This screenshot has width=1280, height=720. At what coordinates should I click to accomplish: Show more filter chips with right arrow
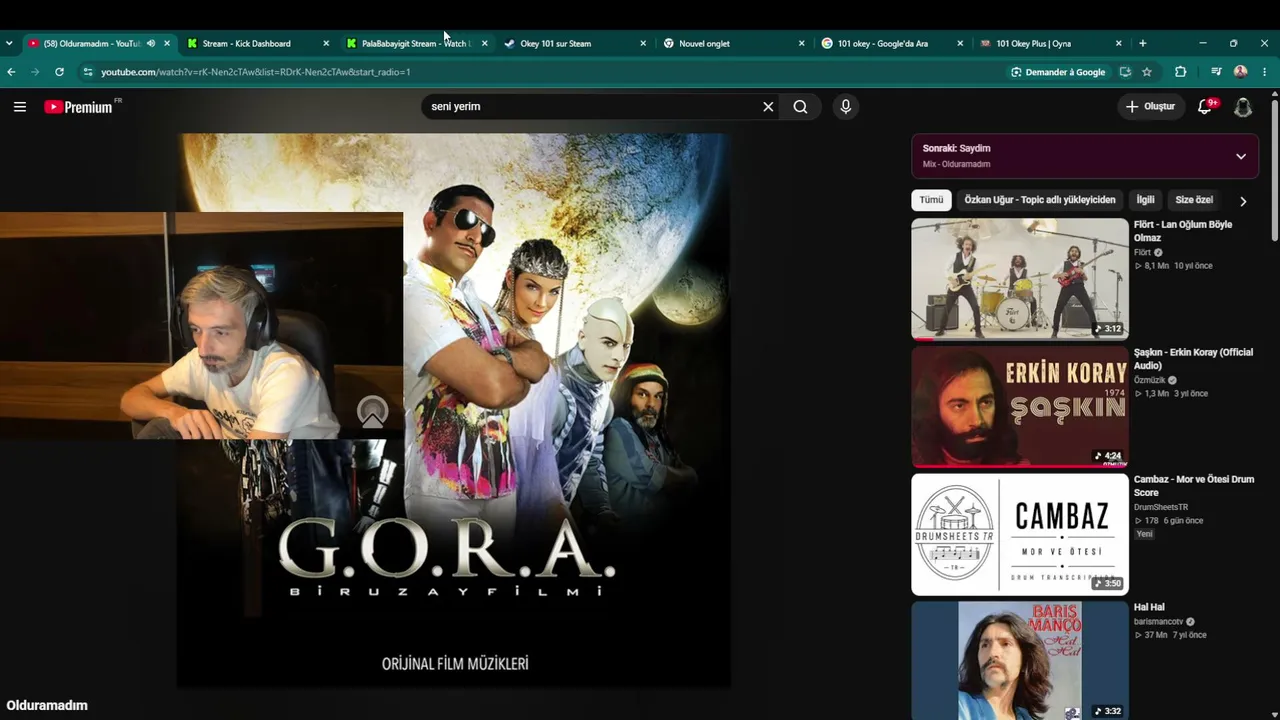coord(1243,201)
